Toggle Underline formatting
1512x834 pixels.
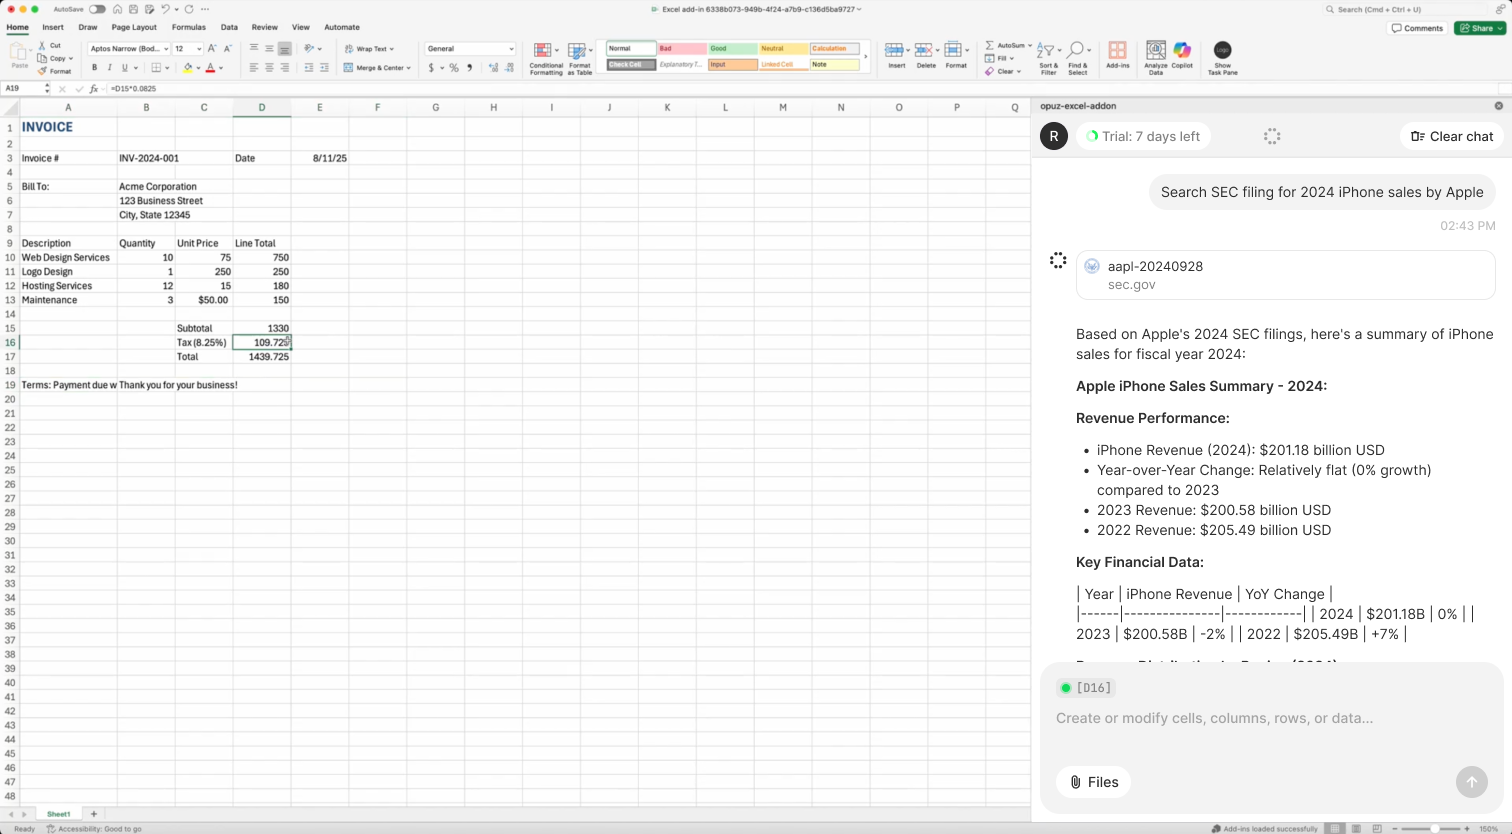coord(125,68)
